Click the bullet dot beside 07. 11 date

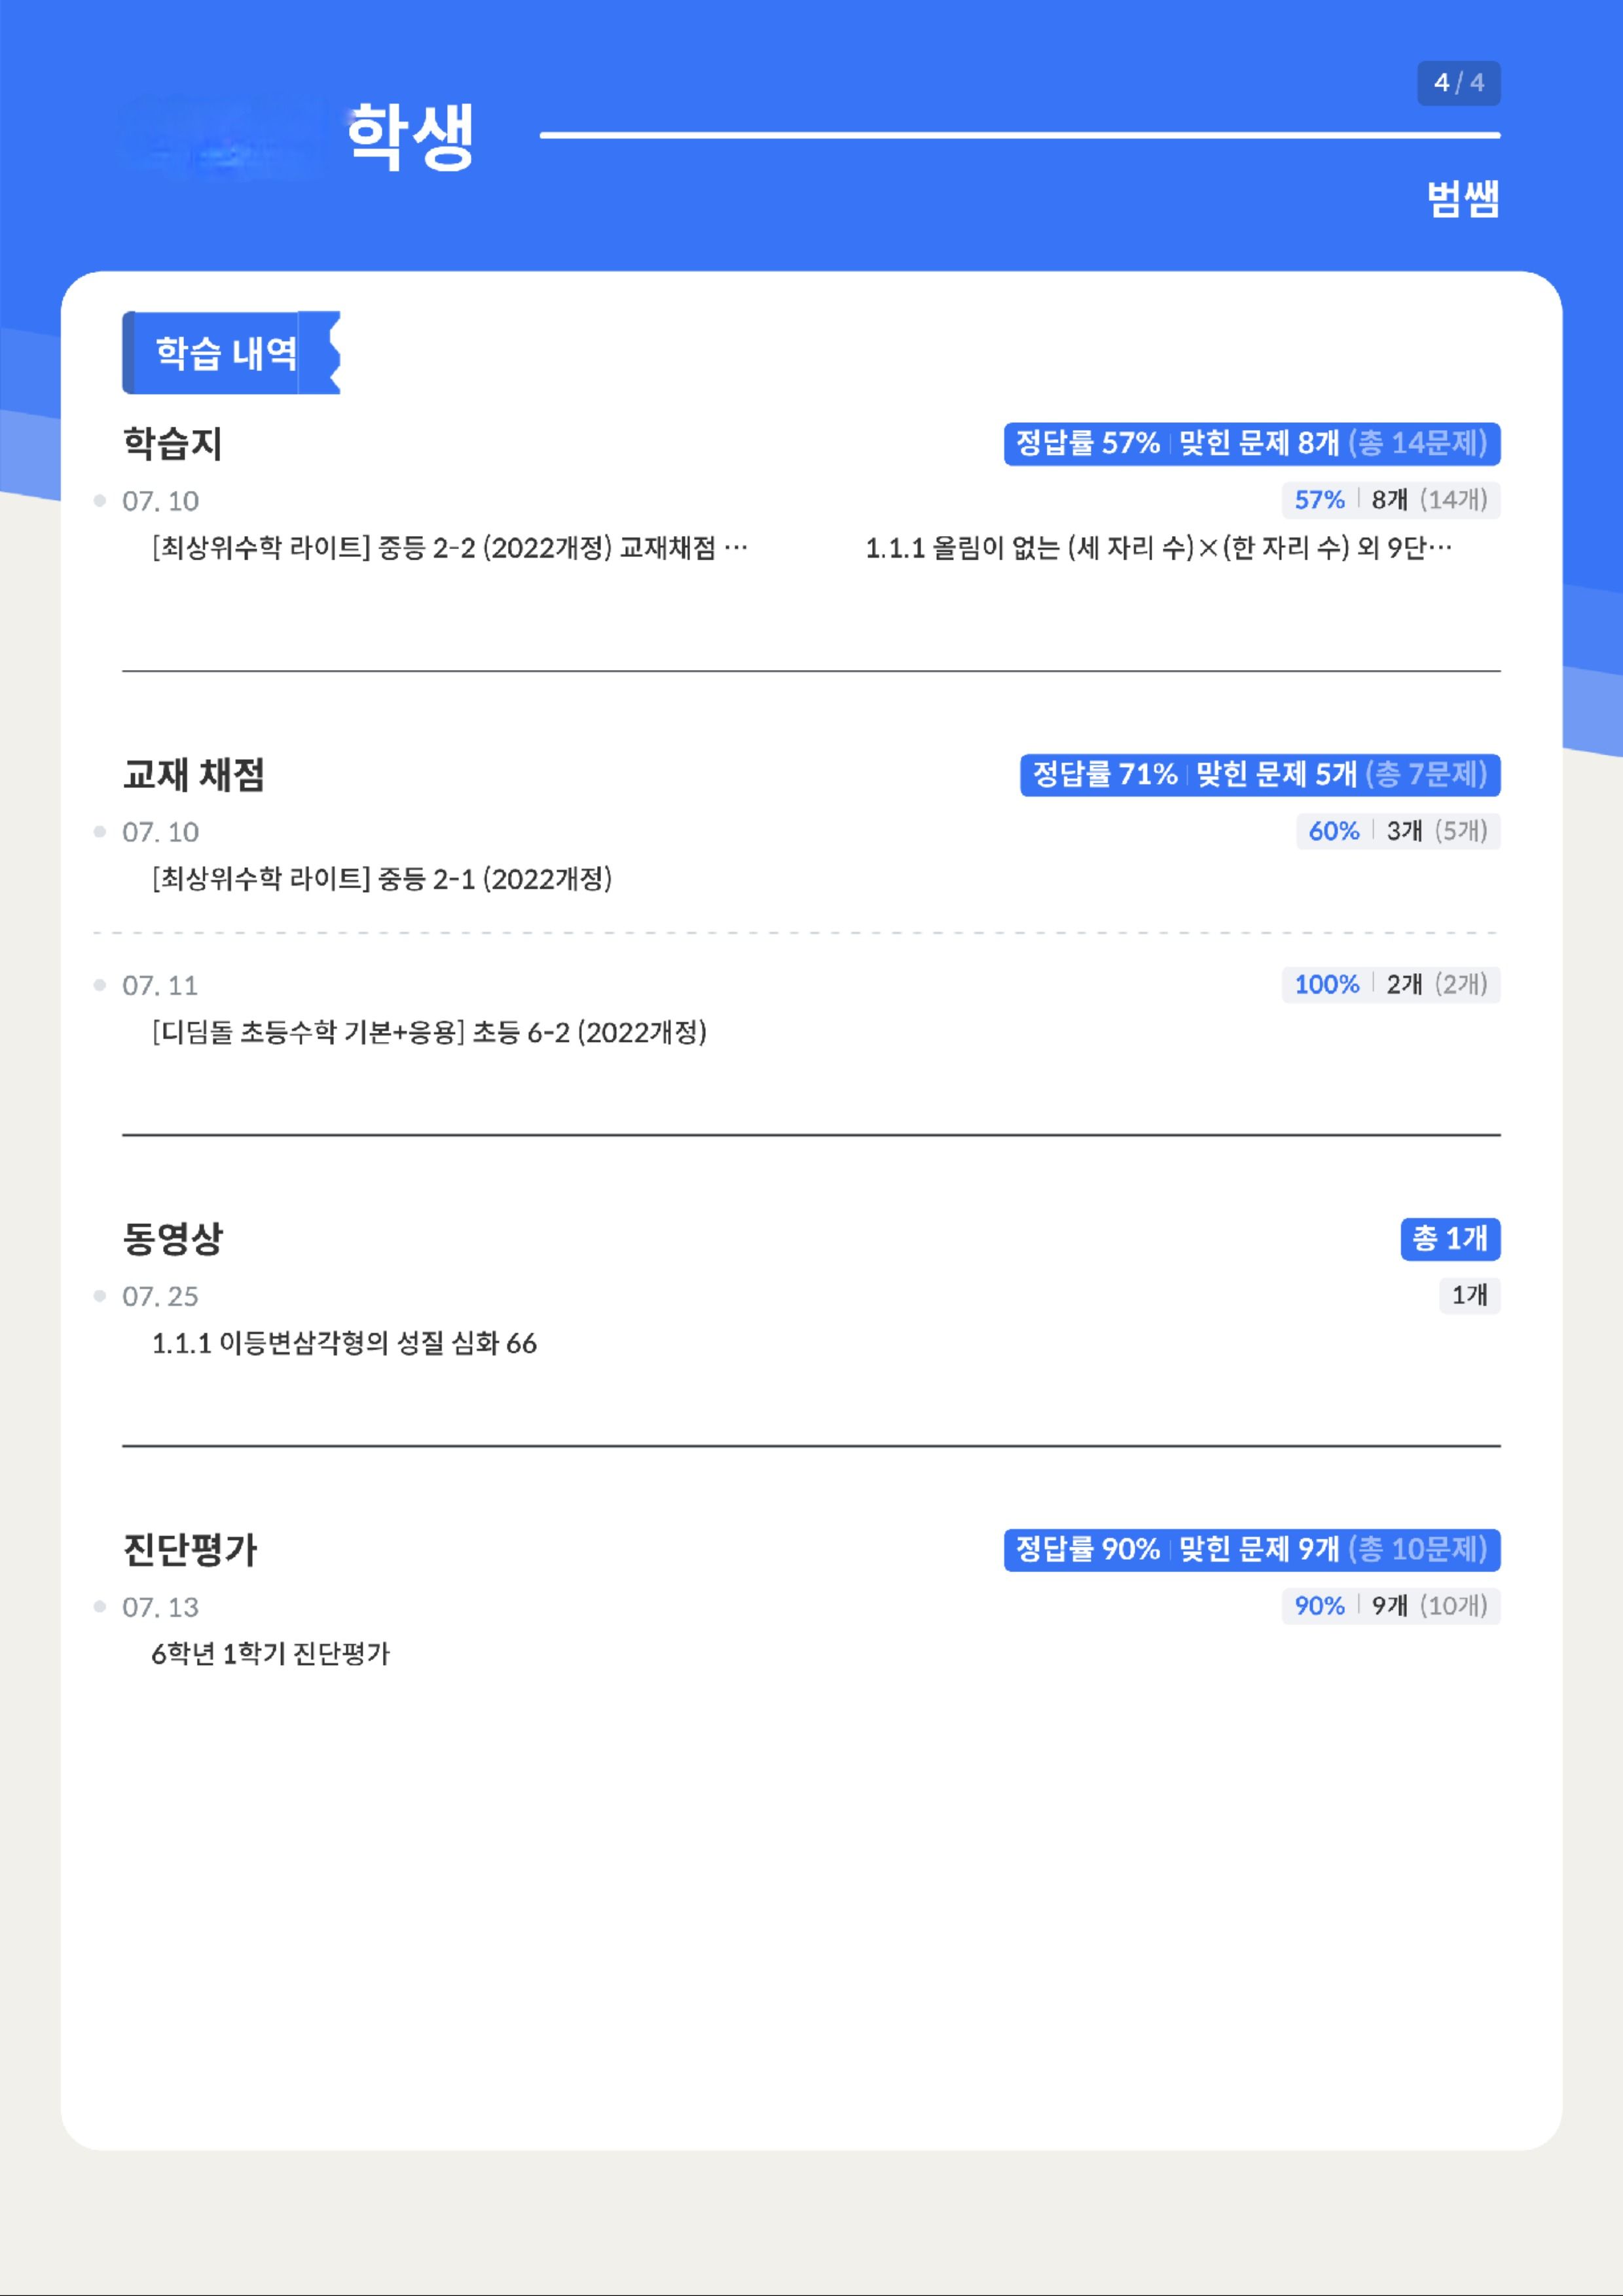pos(99,985)
